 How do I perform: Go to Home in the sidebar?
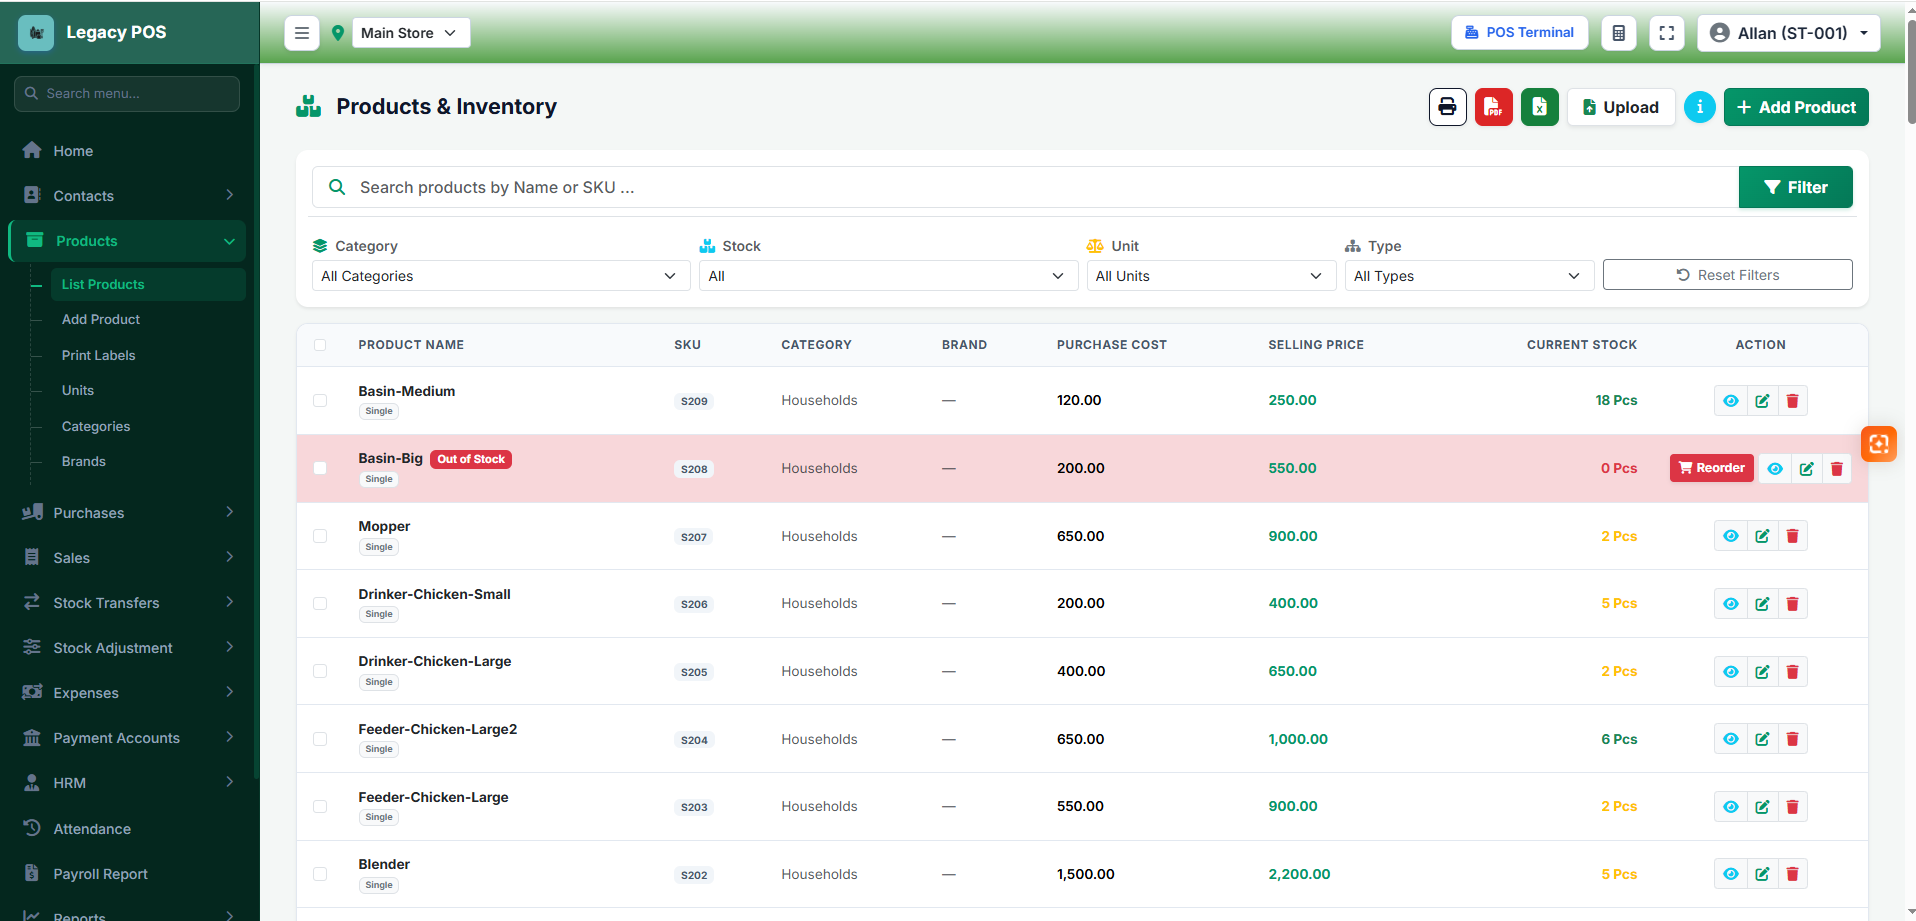(x=127, y=151)
